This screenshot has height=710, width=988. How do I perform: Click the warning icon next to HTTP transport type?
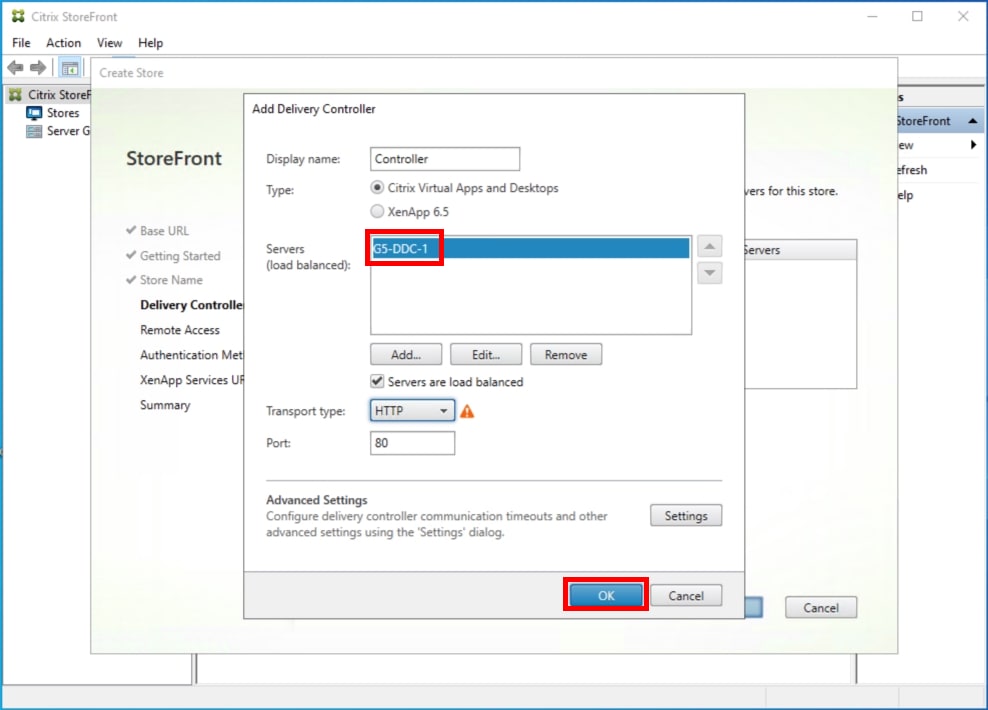pos(467,410)
